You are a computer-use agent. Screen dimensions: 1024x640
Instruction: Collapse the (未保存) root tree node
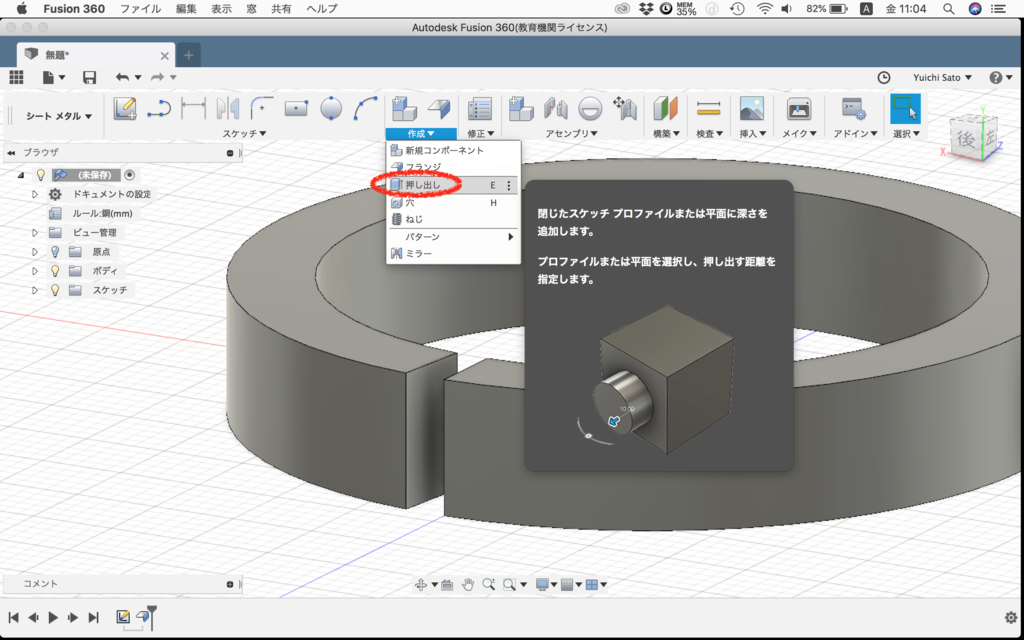[21, 175]
